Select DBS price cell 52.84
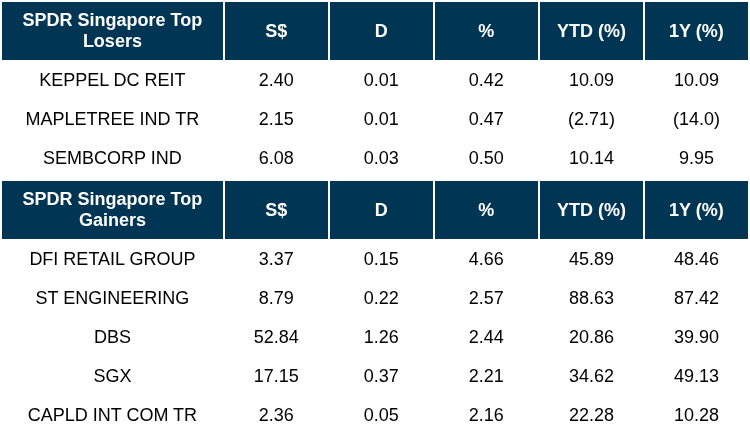 pyautogui.click(x=276, y=337)
